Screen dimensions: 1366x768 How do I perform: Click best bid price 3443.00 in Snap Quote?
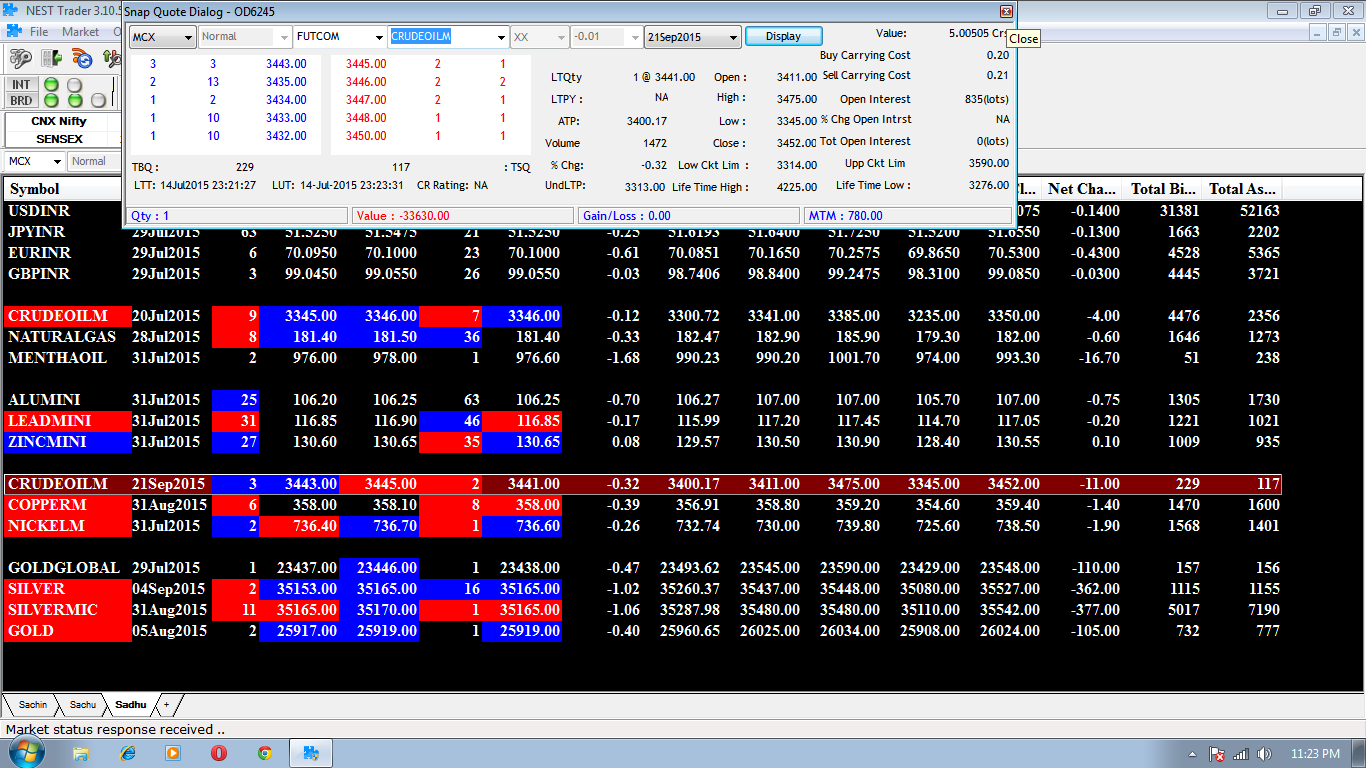click(x=286, y=64)
